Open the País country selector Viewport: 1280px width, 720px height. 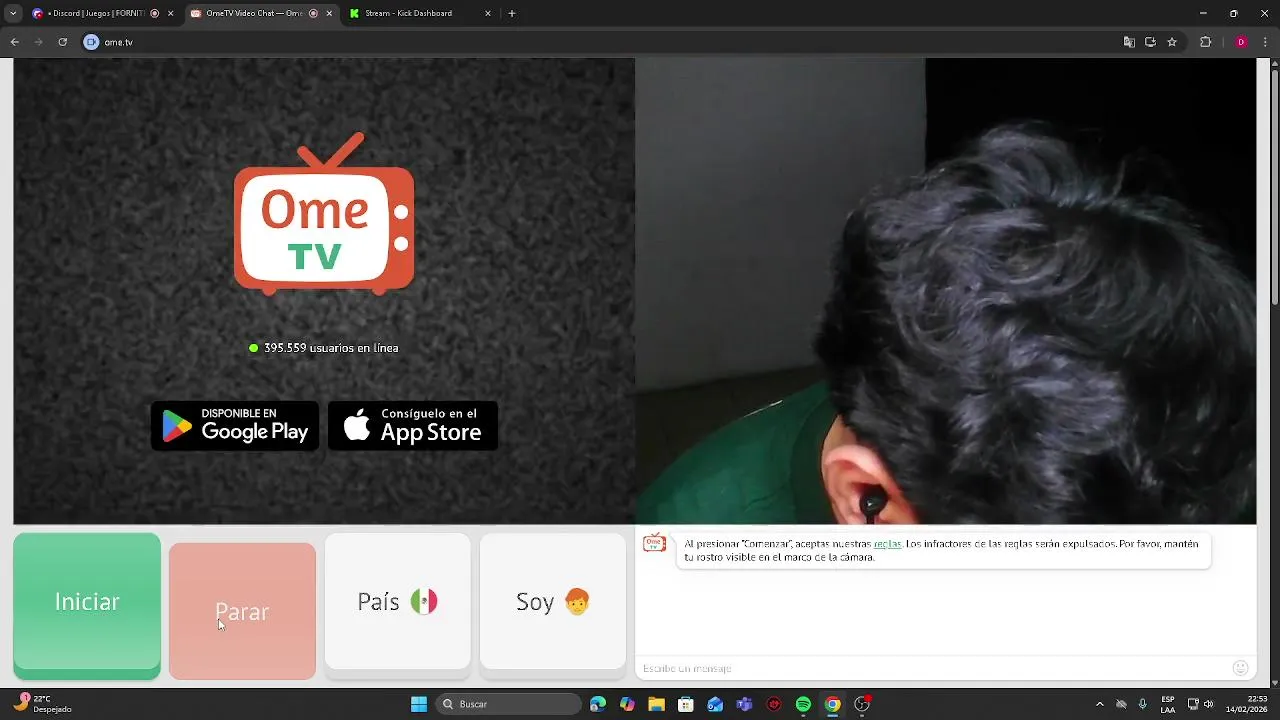tap(397, 601)
